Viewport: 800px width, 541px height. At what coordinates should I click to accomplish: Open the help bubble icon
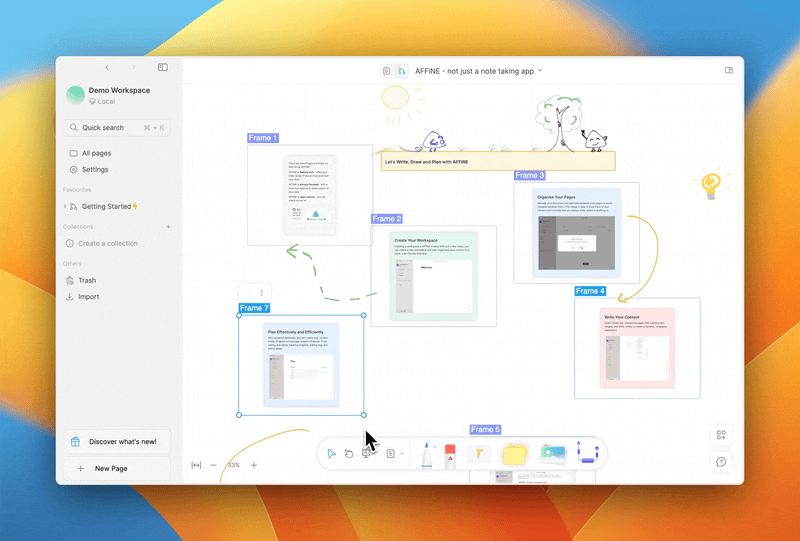tap(721, 462)
